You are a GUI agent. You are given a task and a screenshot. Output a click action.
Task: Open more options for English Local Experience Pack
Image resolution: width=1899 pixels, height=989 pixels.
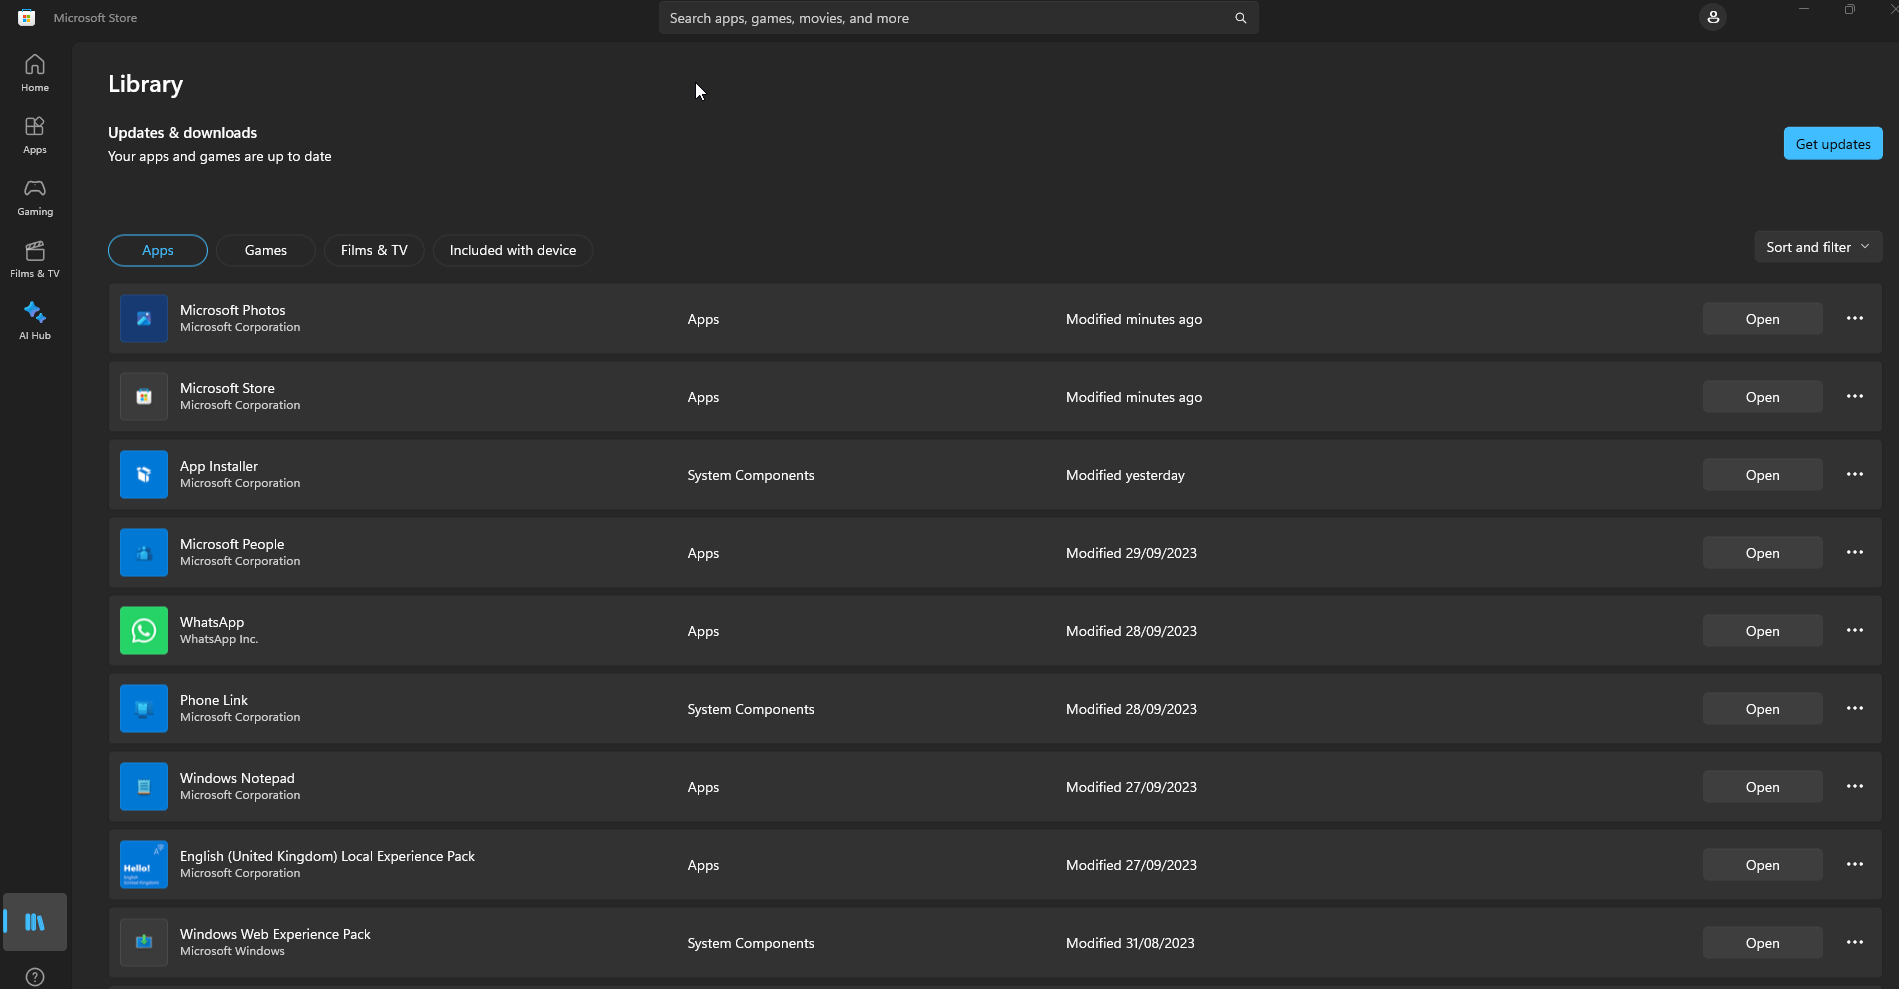tap(1855, 864)
